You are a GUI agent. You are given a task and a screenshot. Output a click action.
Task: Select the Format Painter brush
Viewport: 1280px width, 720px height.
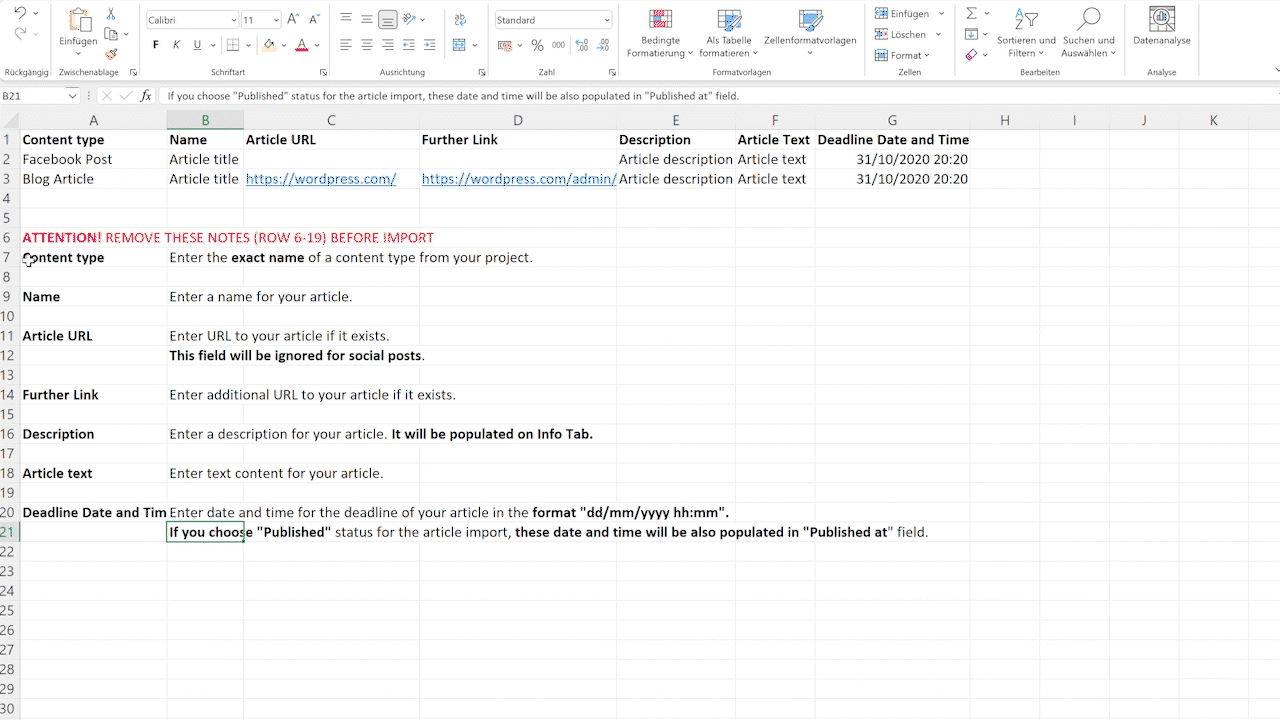[x=111, y=54]
